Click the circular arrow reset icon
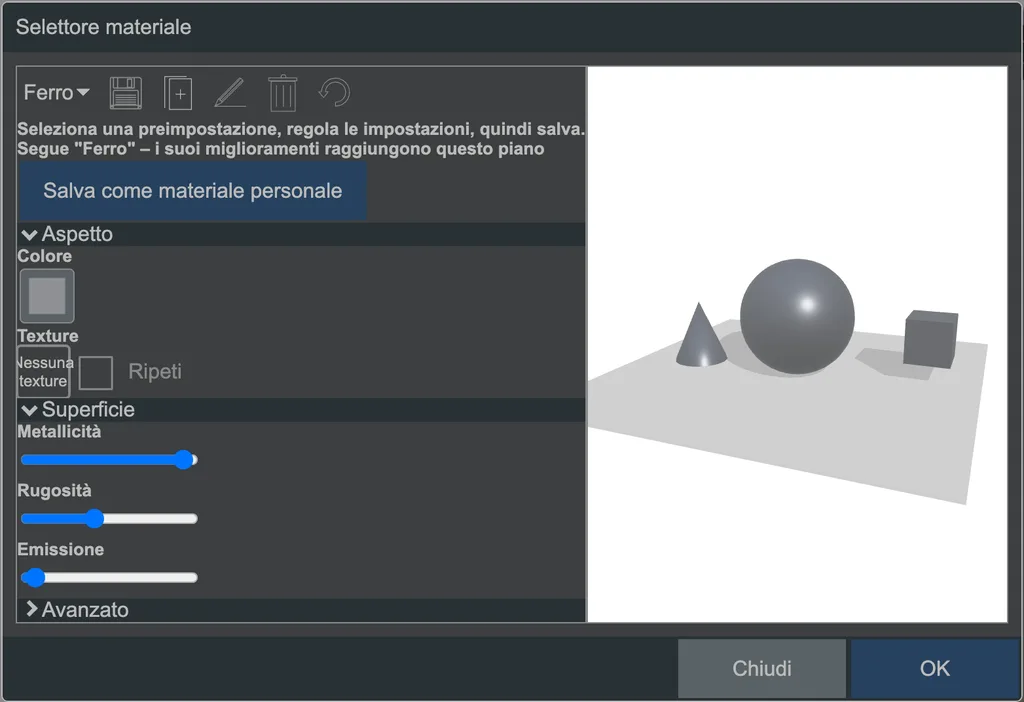 [x=334, y=93]
